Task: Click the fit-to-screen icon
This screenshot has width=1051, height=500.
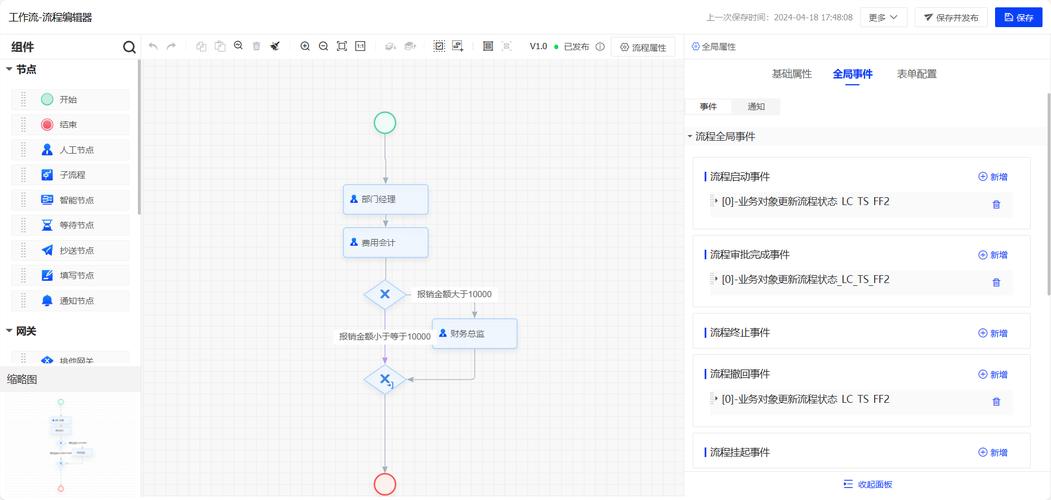Action: pyautogui.click(x=342, y=46)
